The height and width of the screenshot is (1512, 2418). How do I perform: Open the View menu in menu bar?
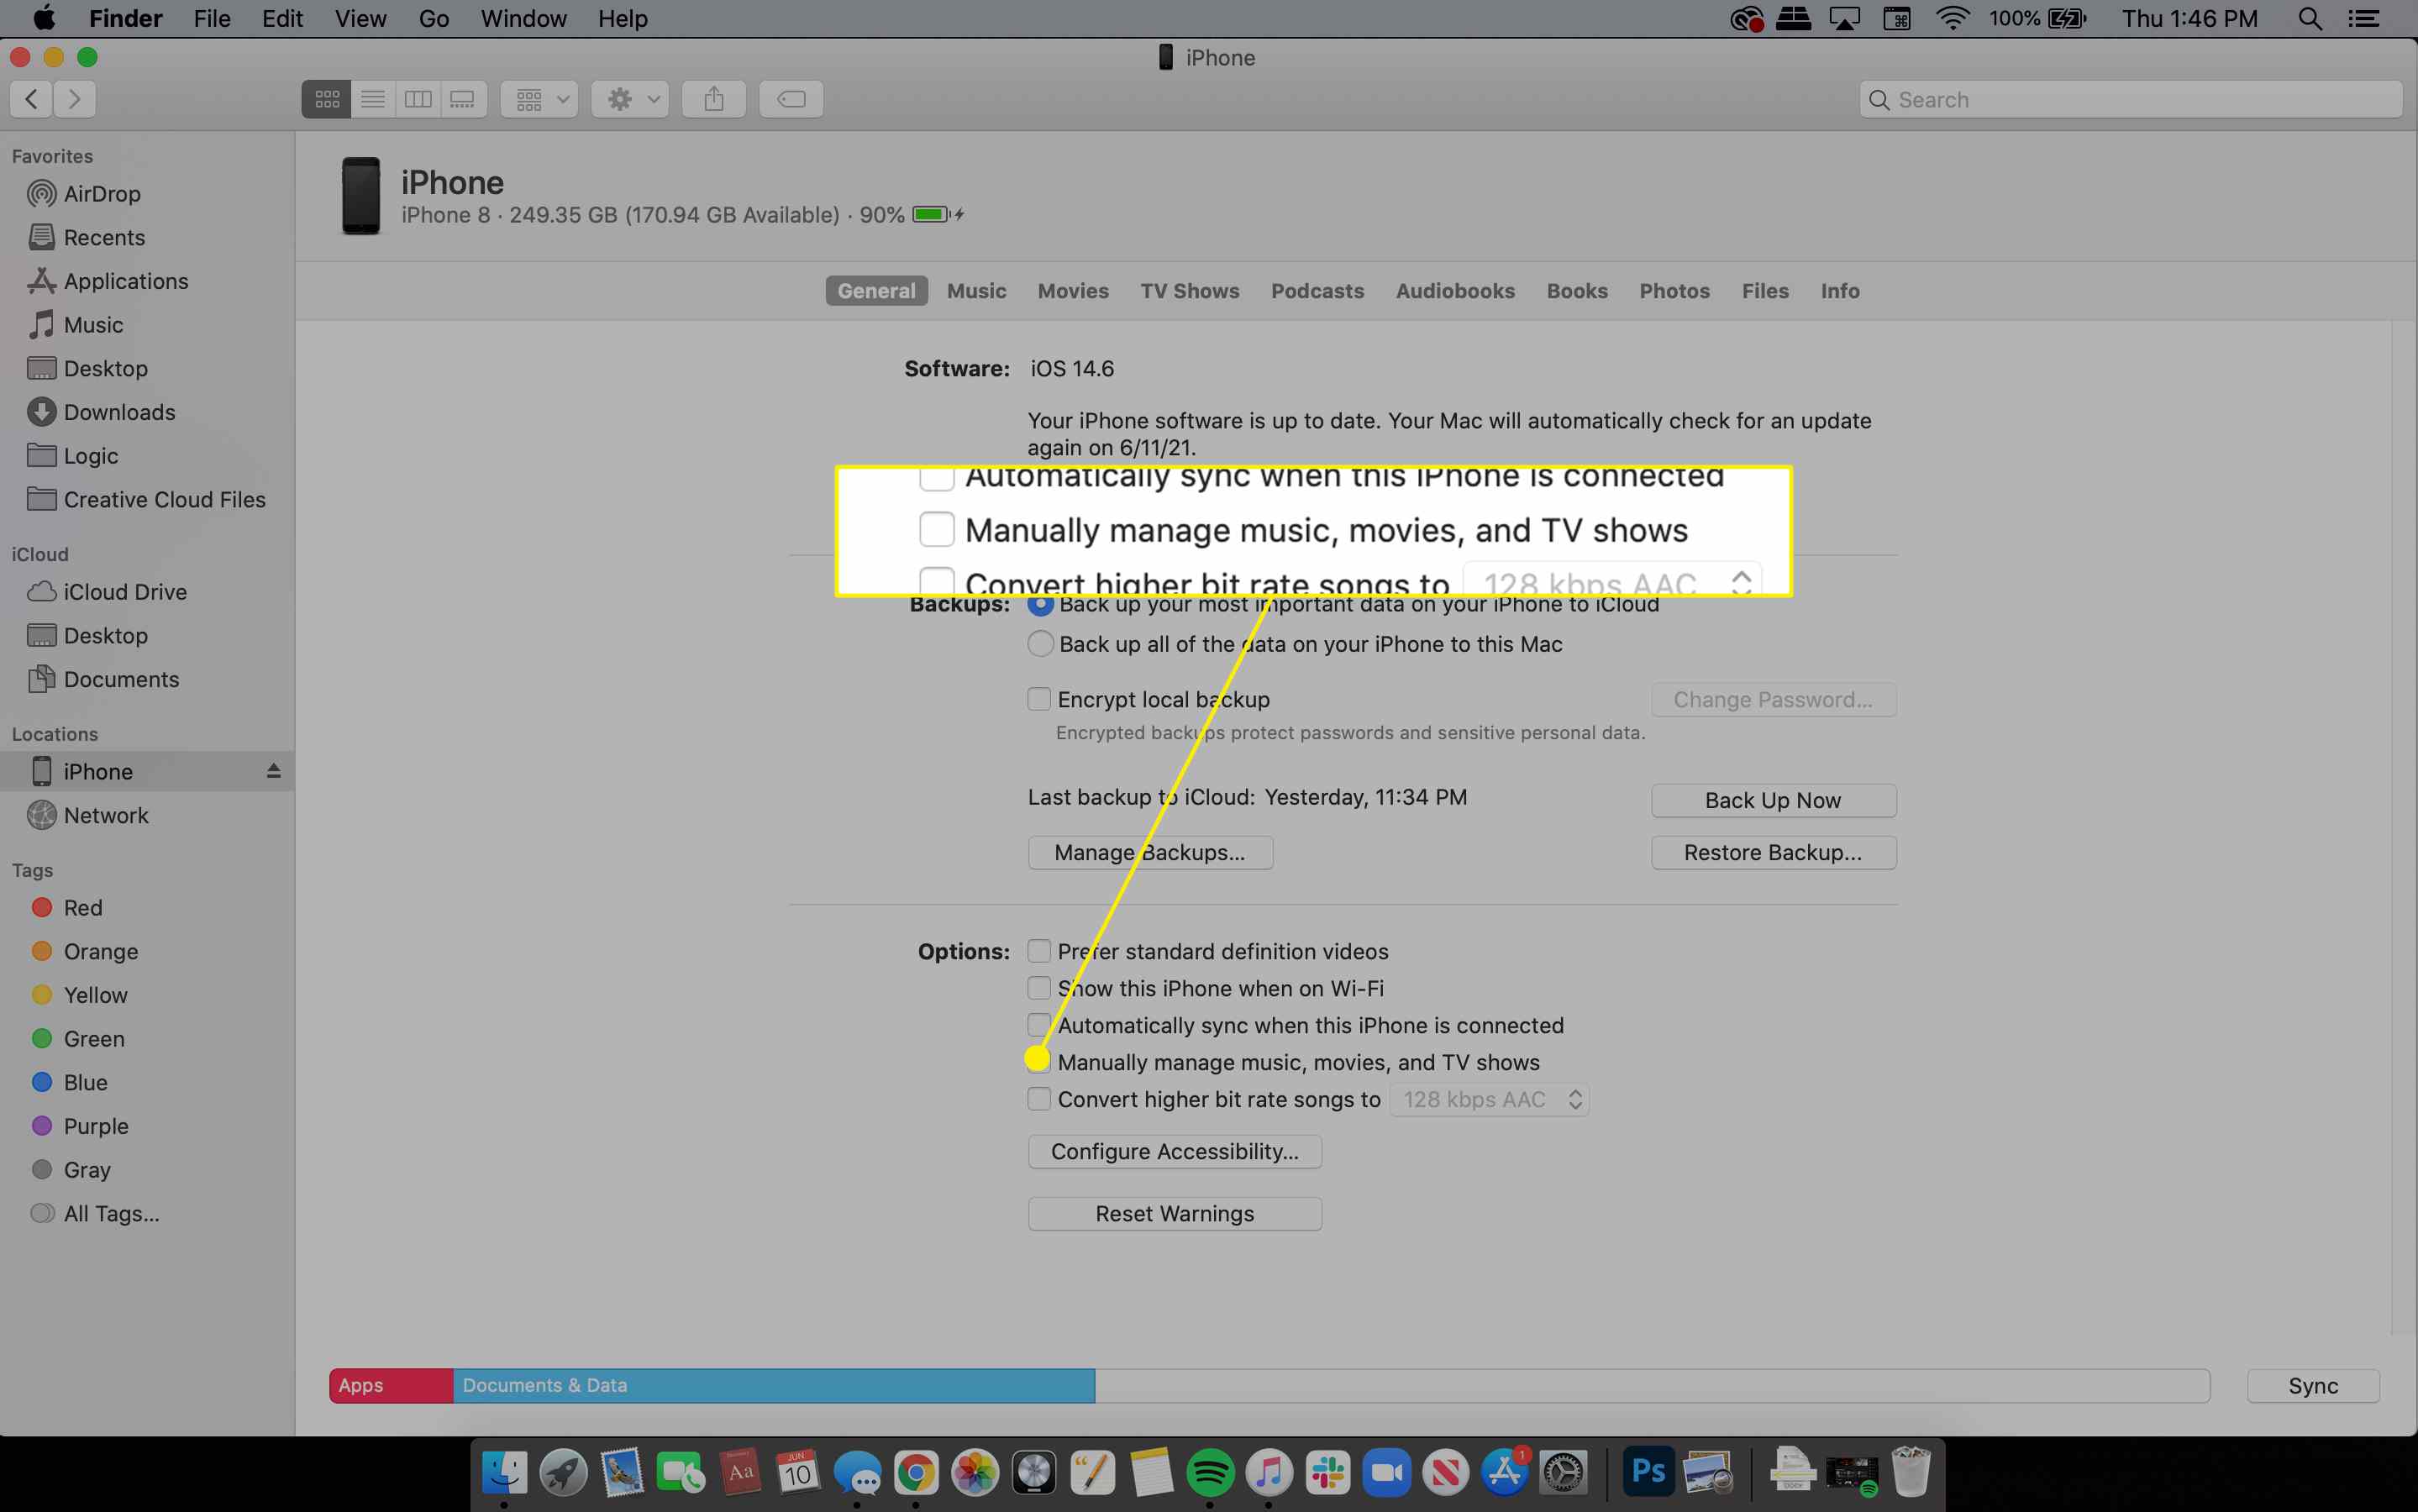coord(360,19)
